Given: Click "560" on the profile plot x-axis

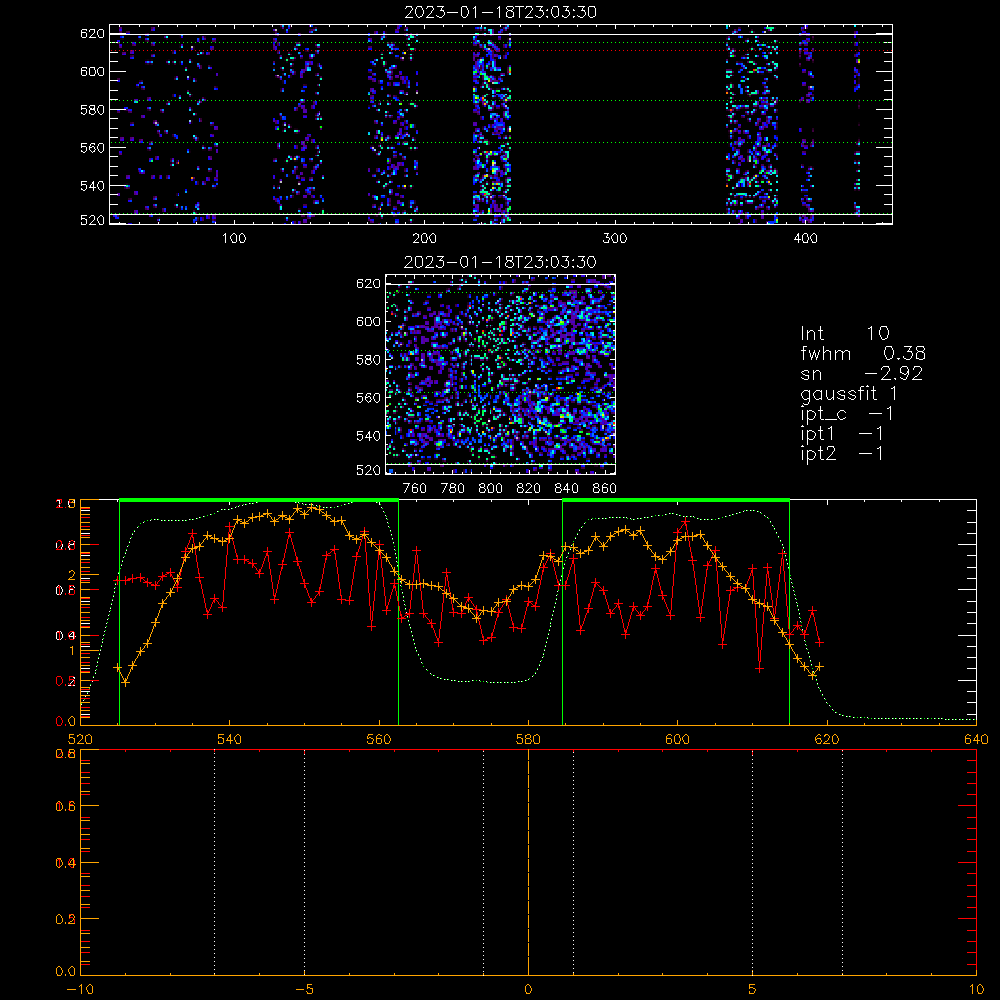Looking at the screenshot, I should (x=379, y=739).
